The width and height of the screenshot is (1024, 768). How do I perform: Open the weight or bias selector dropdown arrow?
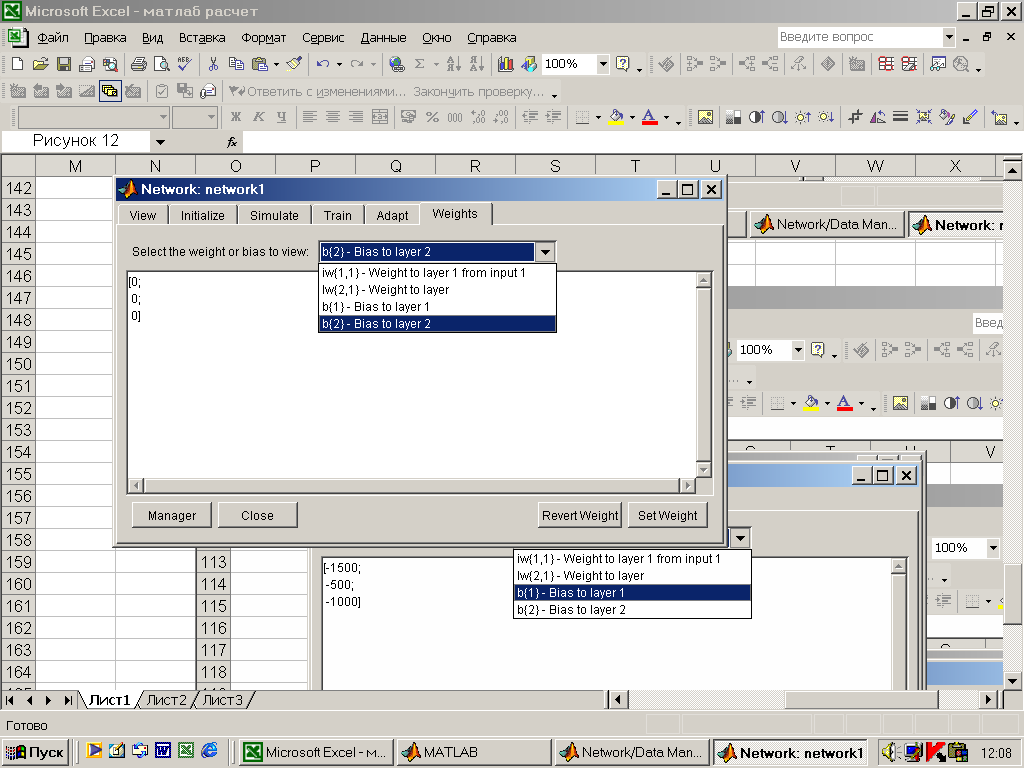545,251
